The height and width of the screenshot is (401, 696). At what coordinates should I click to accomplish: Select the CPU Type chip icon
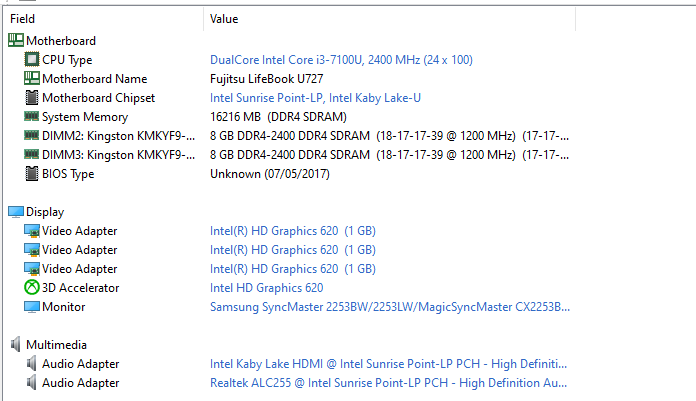coord(32,59)
